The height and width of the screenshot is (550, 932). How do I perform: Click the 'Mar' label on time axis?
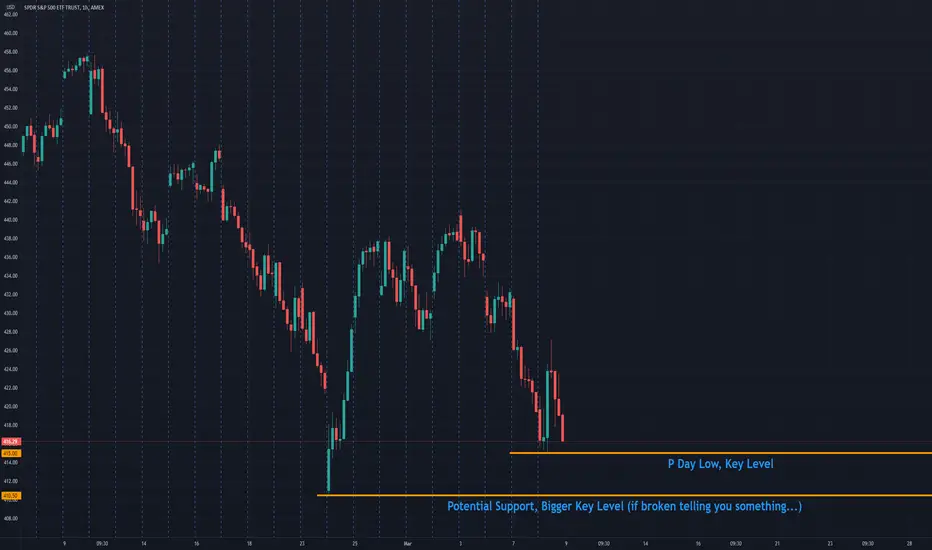(407, 543)
